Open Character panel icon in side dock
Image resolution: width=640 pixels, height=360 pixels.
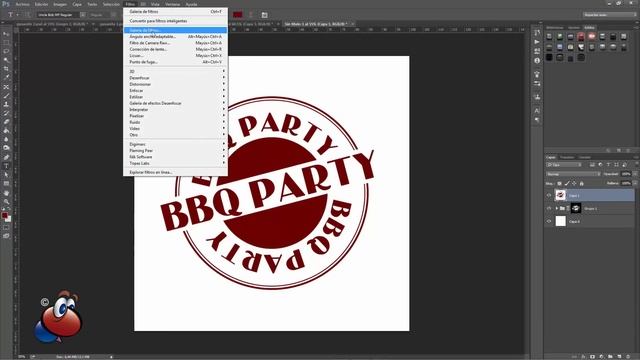[x=537, y=111]
